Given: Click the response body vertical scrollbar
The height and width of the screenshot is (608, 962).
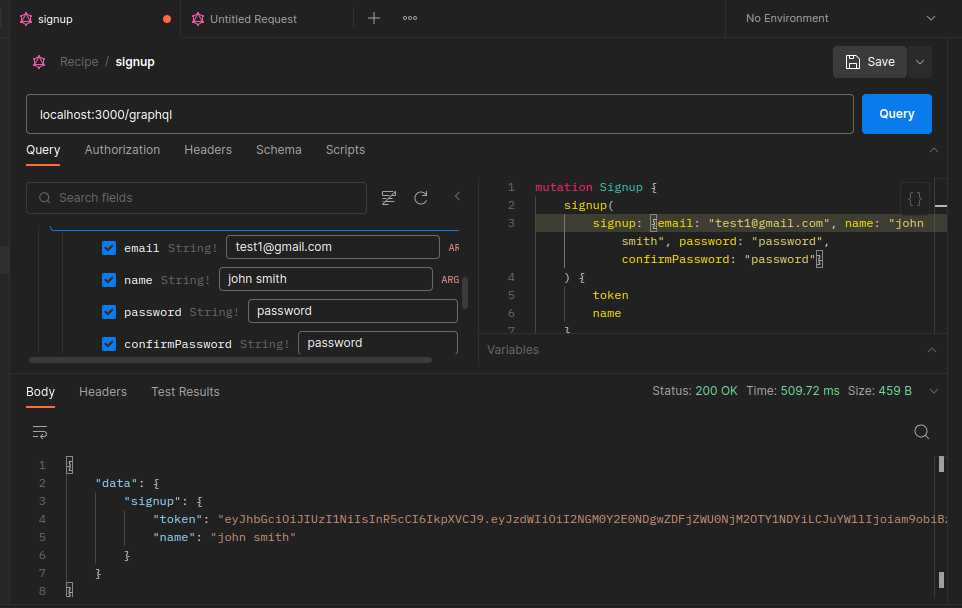Looking at the screenshot, I should click(941, 464).
